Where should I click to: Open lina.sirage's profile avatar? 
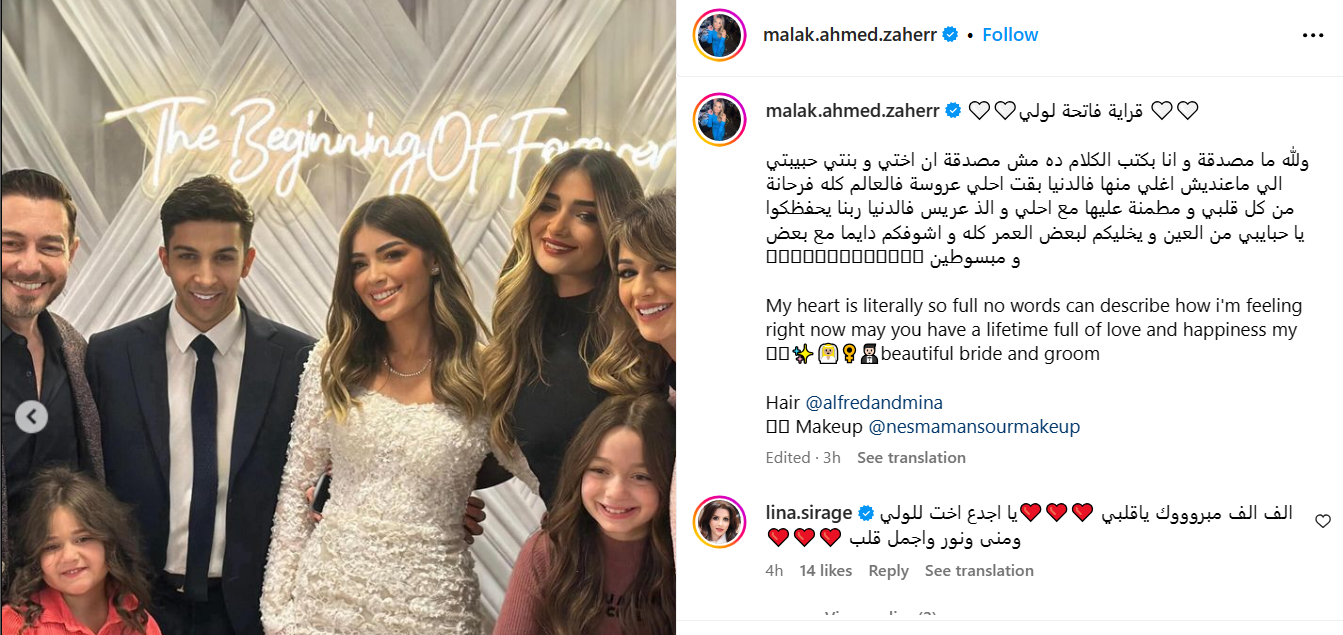coord(720,521)
